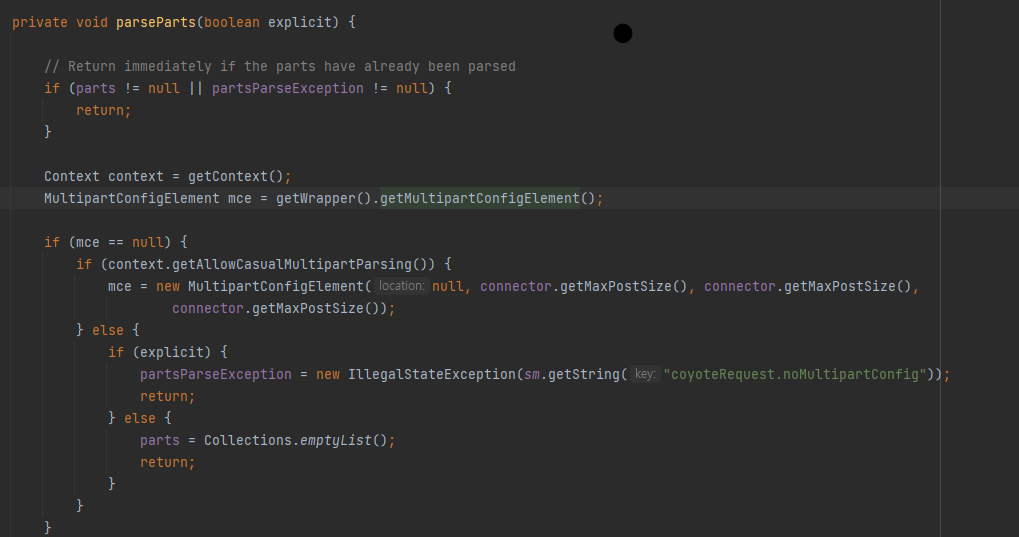
Task: Click the parseParts method name
Action: pyautogui.click(x=156, y=22)
